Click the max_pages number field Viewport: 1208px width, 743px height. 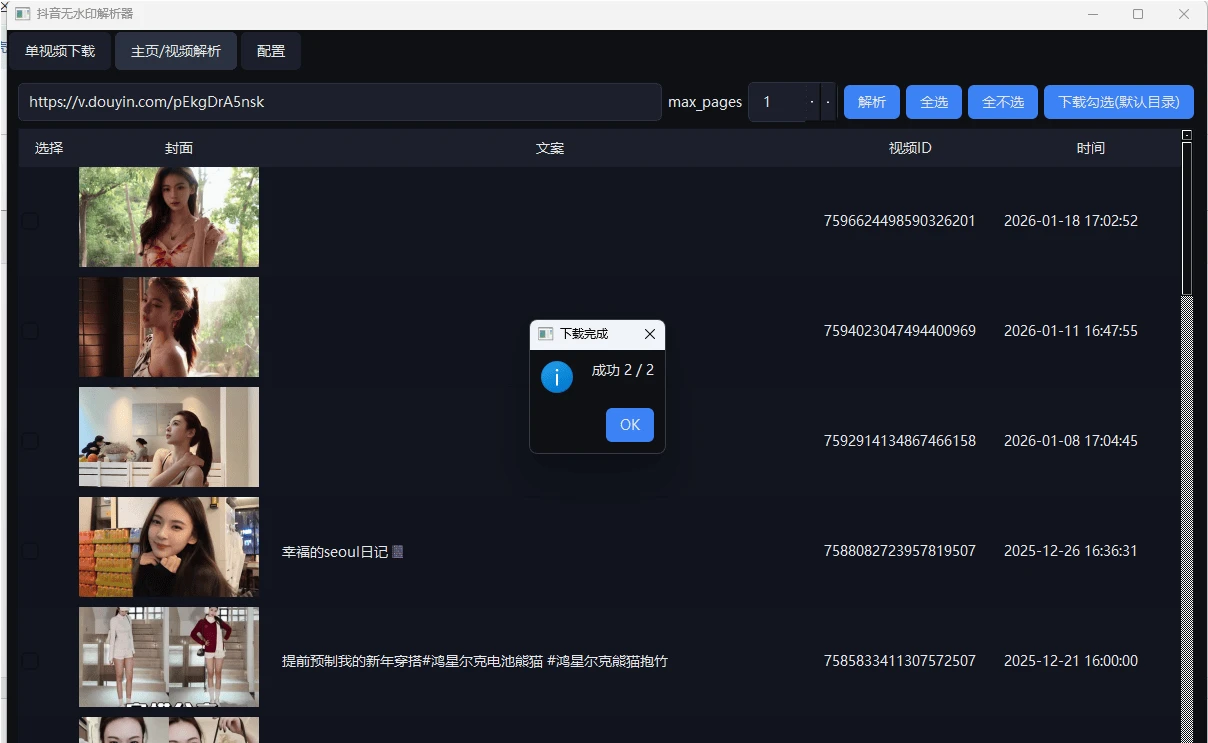pyautogui.click(x=776, y=102)
